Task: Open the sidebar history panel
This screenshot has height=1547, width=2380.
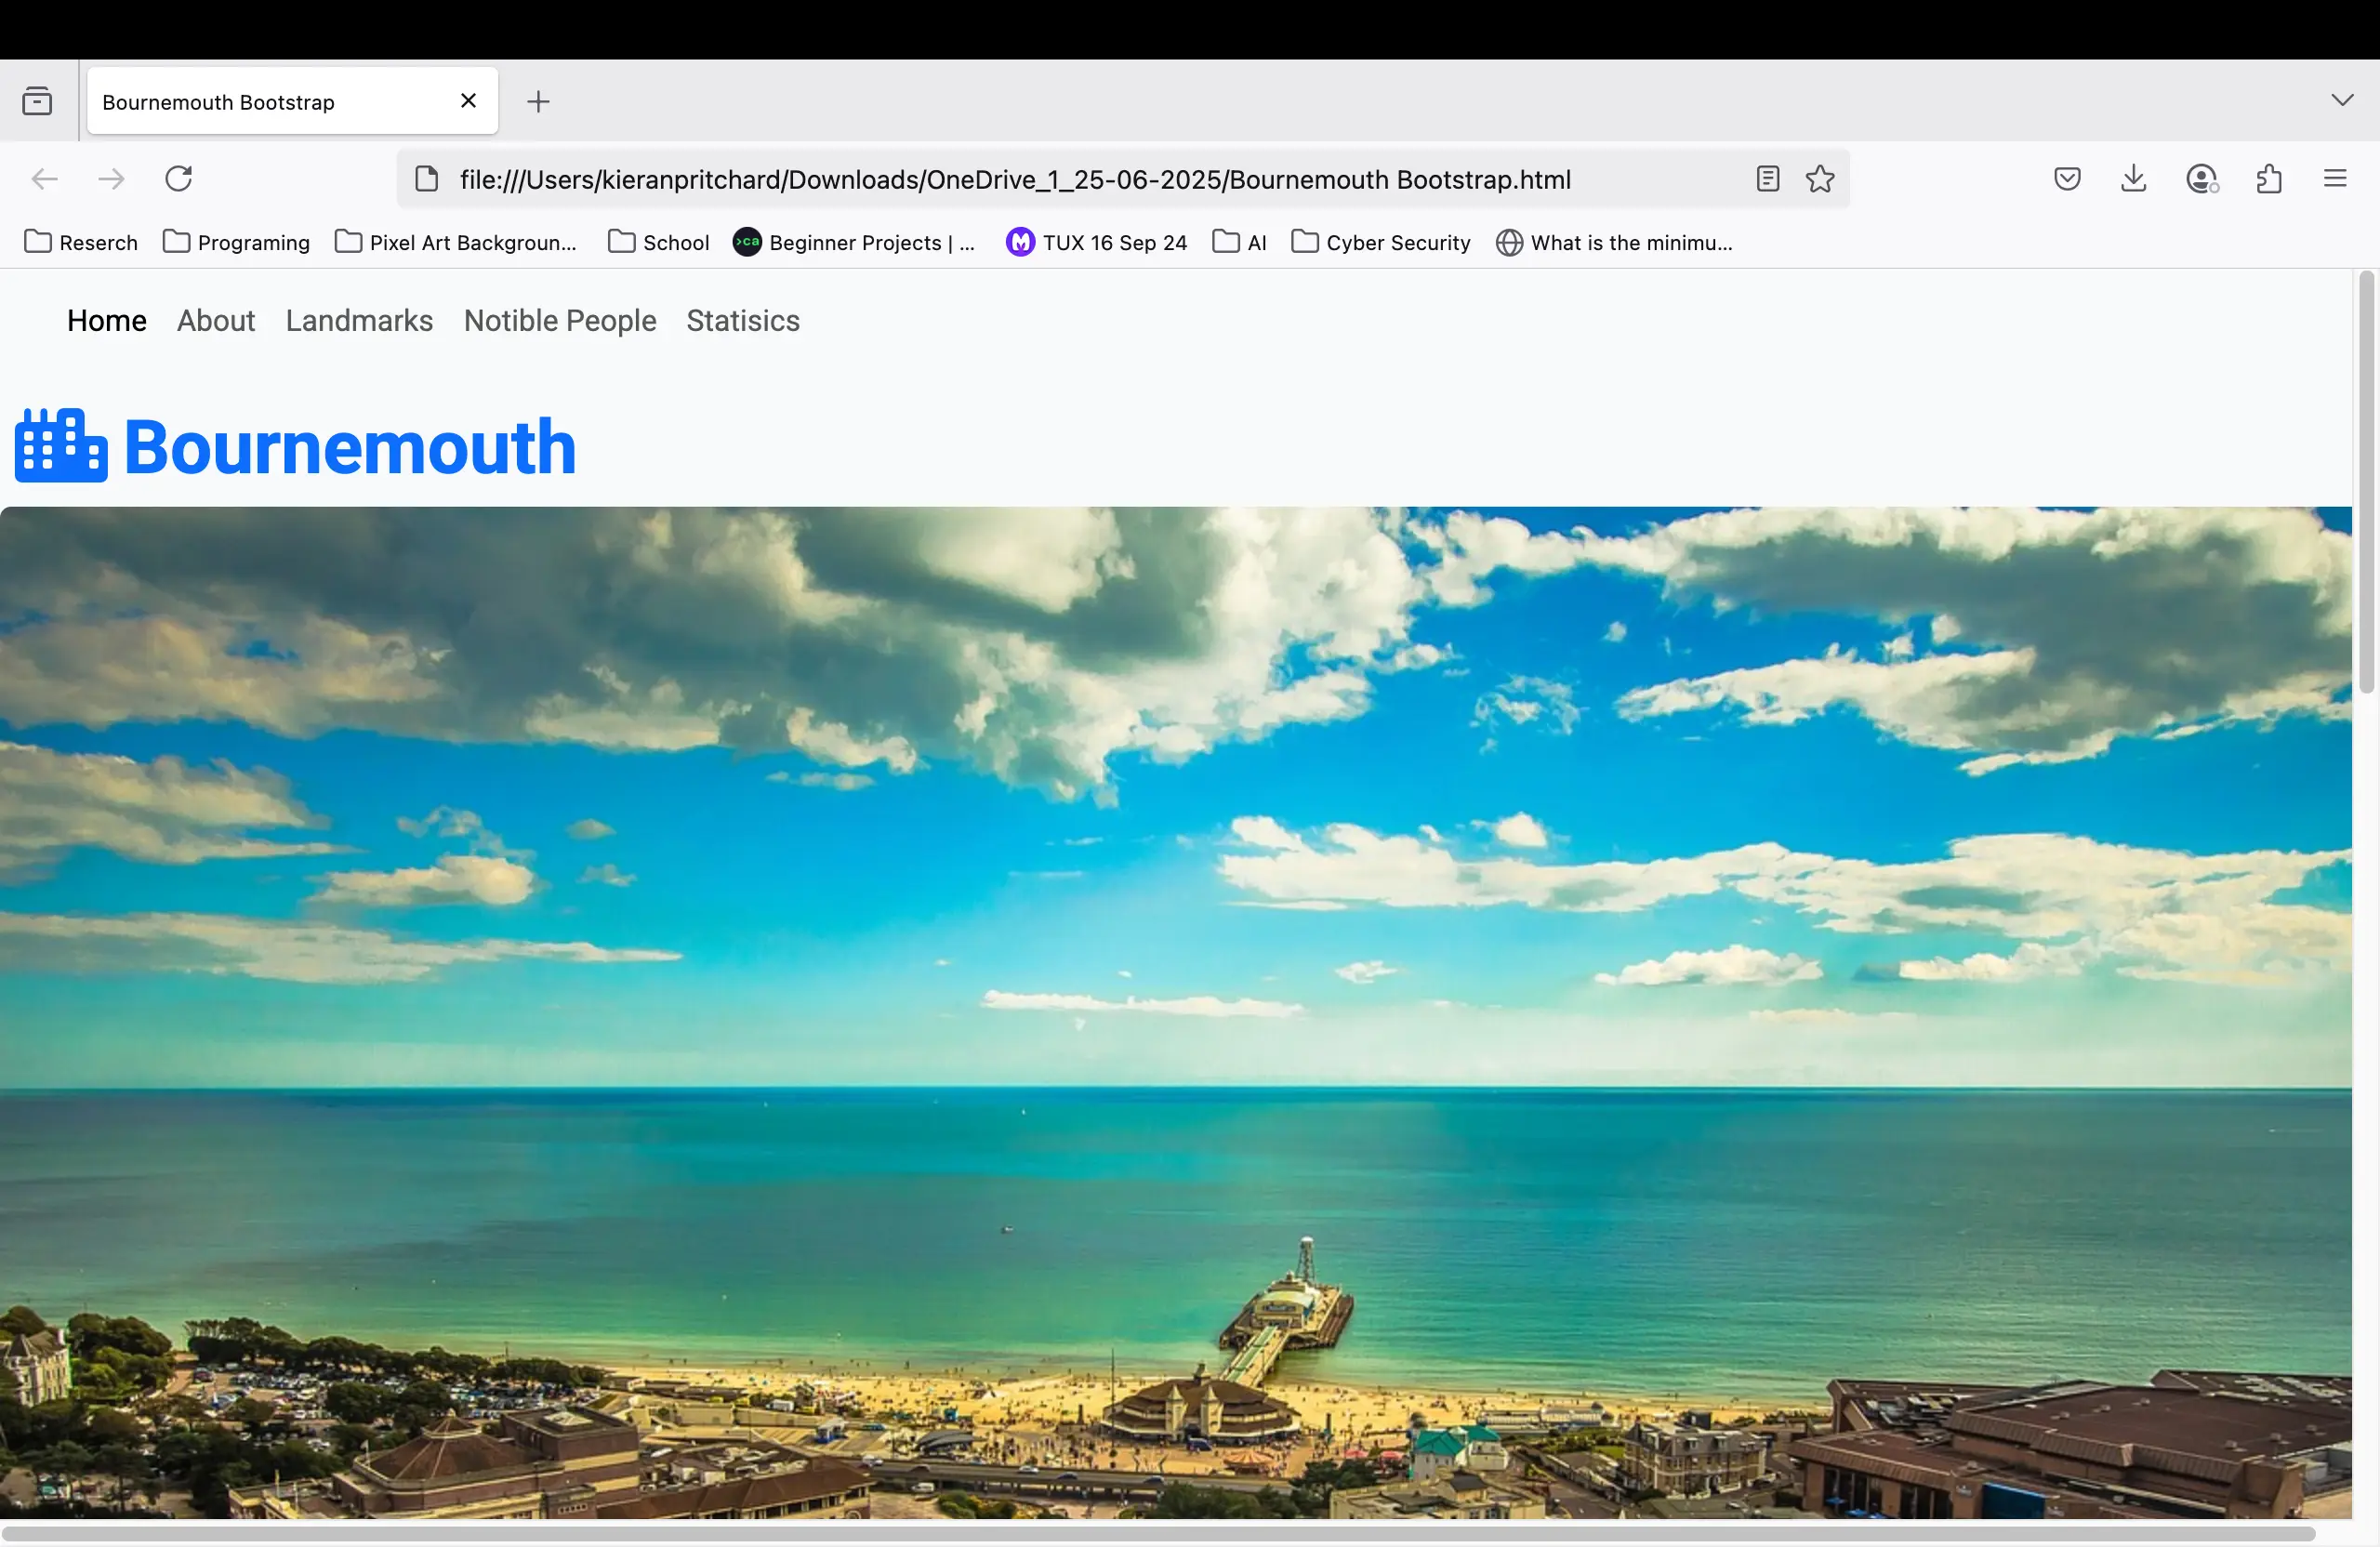Action: [x=37, y=100]
